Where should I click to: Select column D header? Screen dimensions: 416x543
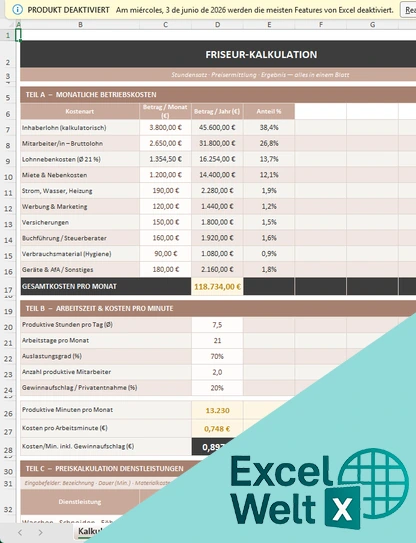coord(217,25)
